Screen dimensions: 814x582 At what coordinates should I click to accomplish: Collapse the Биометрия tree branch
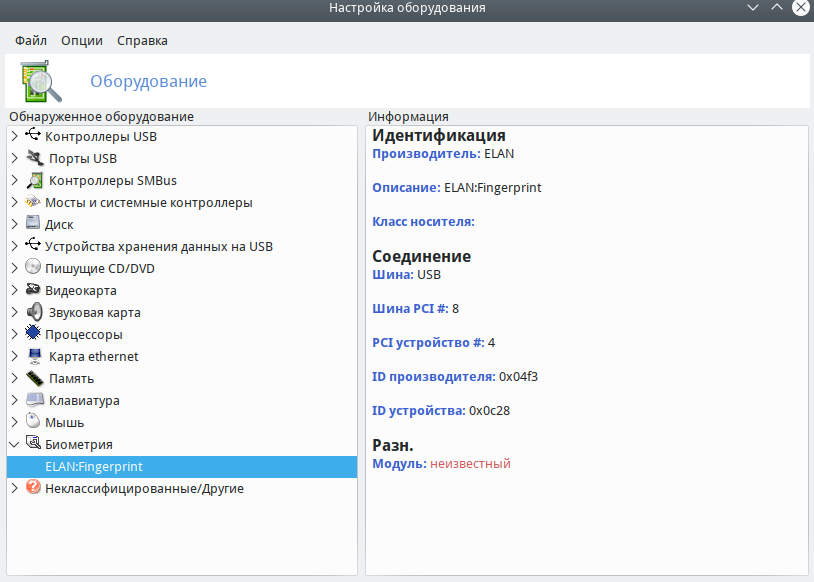(14, 444)
